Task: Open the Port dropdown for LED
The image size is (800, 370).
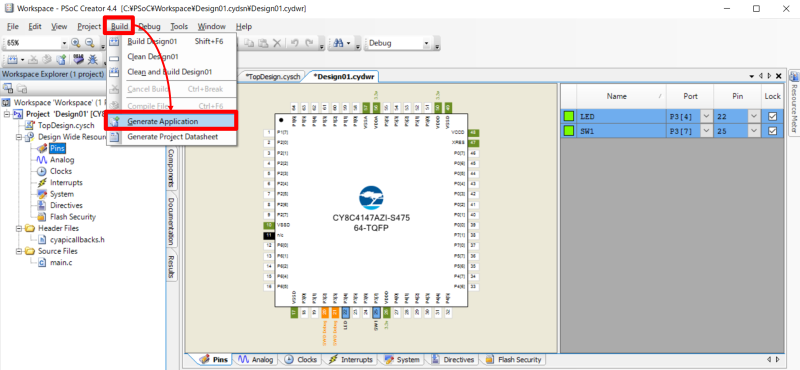Action: click(706, 116)
